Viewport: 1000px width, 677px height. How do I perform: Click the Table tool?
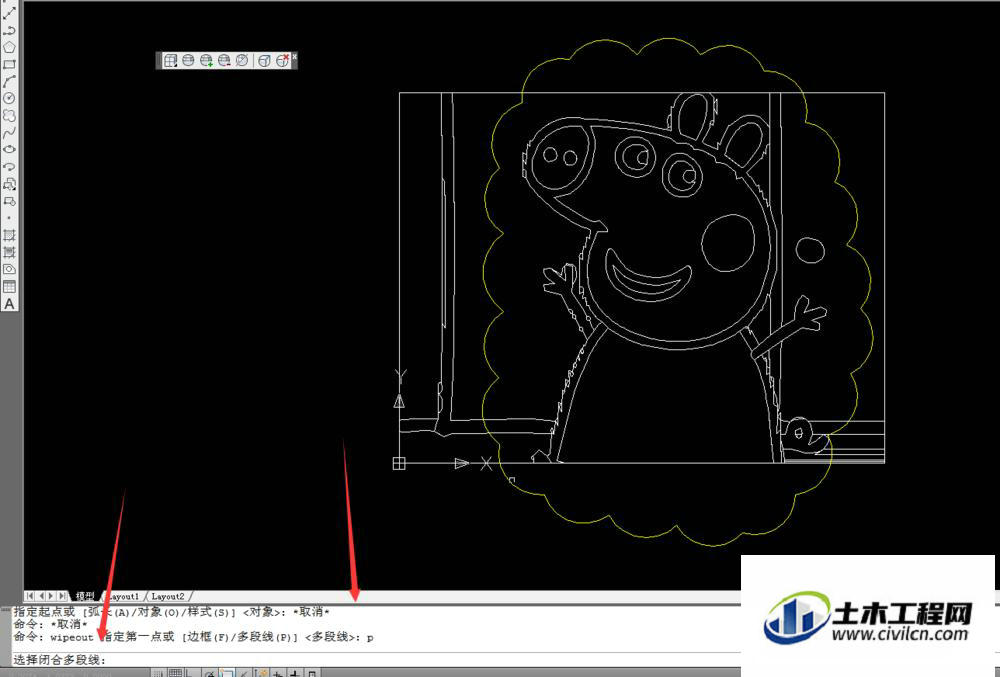pos(9,287)
